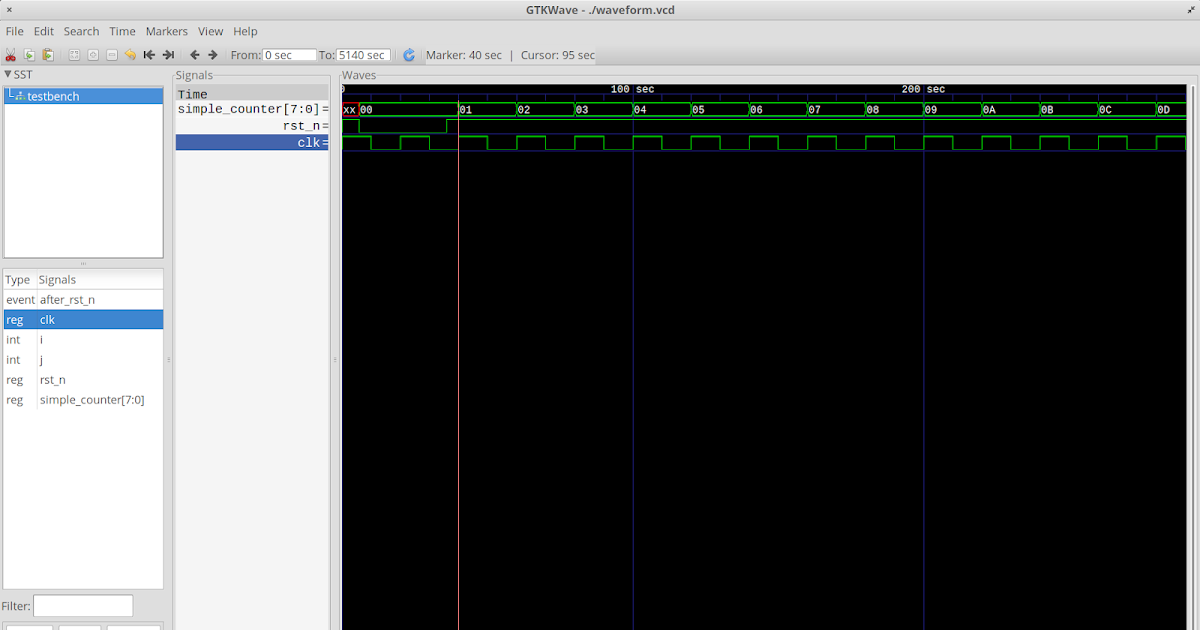Click the Zoom to End icon

[x=168, y=55]
